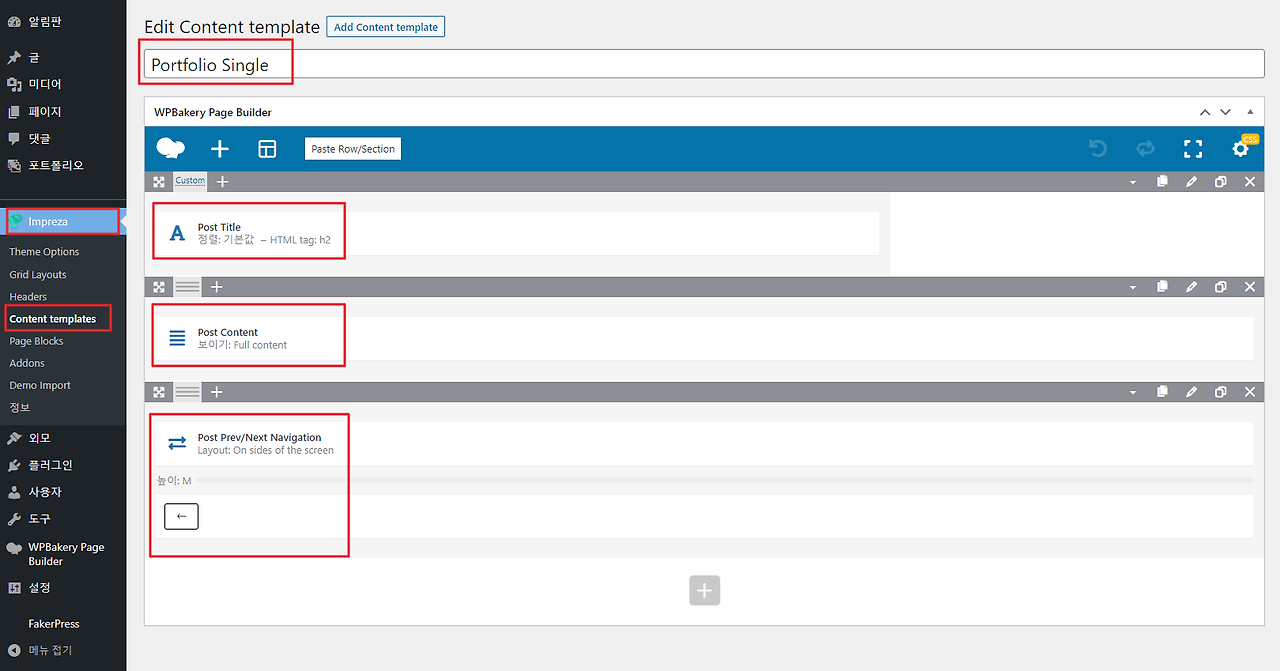Collapse the WPBakery Page Builder panel
This screenshot has width=1280, height=671.
click(1250, 112)
